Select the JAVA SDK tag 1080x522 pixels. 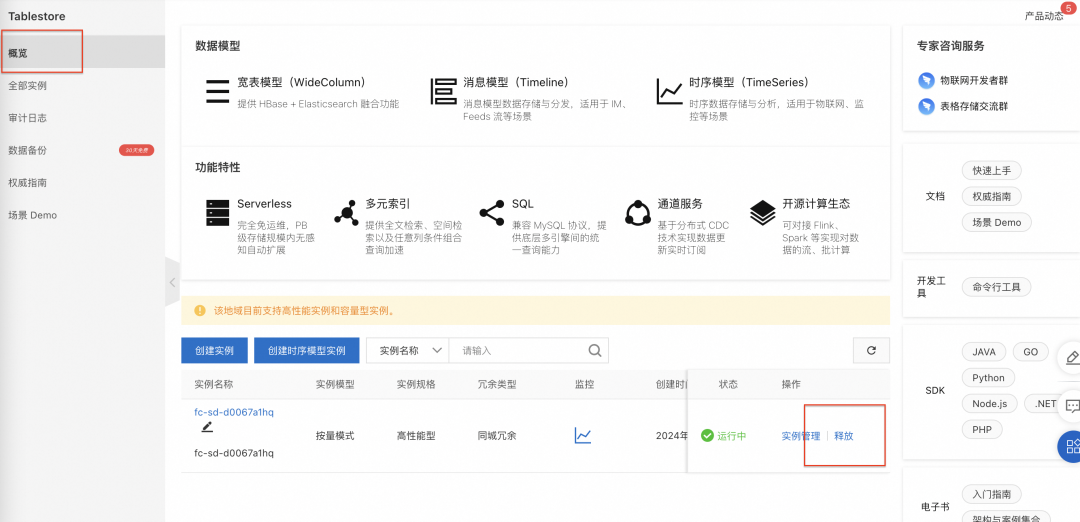click(984, 351)
